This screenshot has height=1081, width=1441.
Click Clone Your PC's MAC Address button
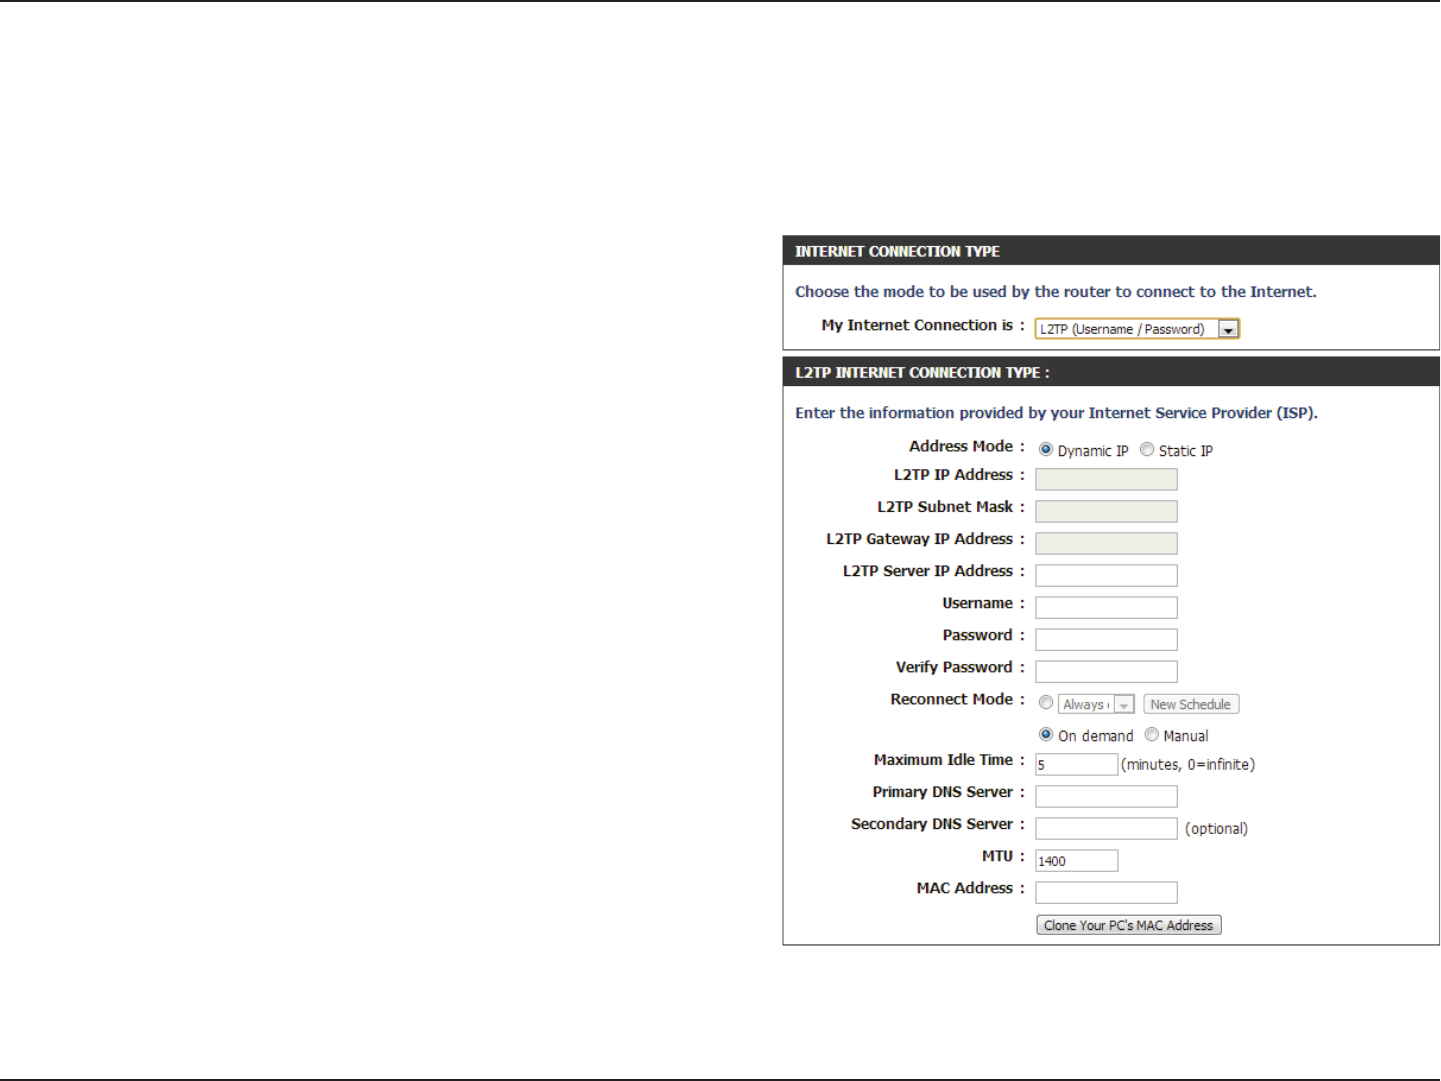pos(1129,925)
